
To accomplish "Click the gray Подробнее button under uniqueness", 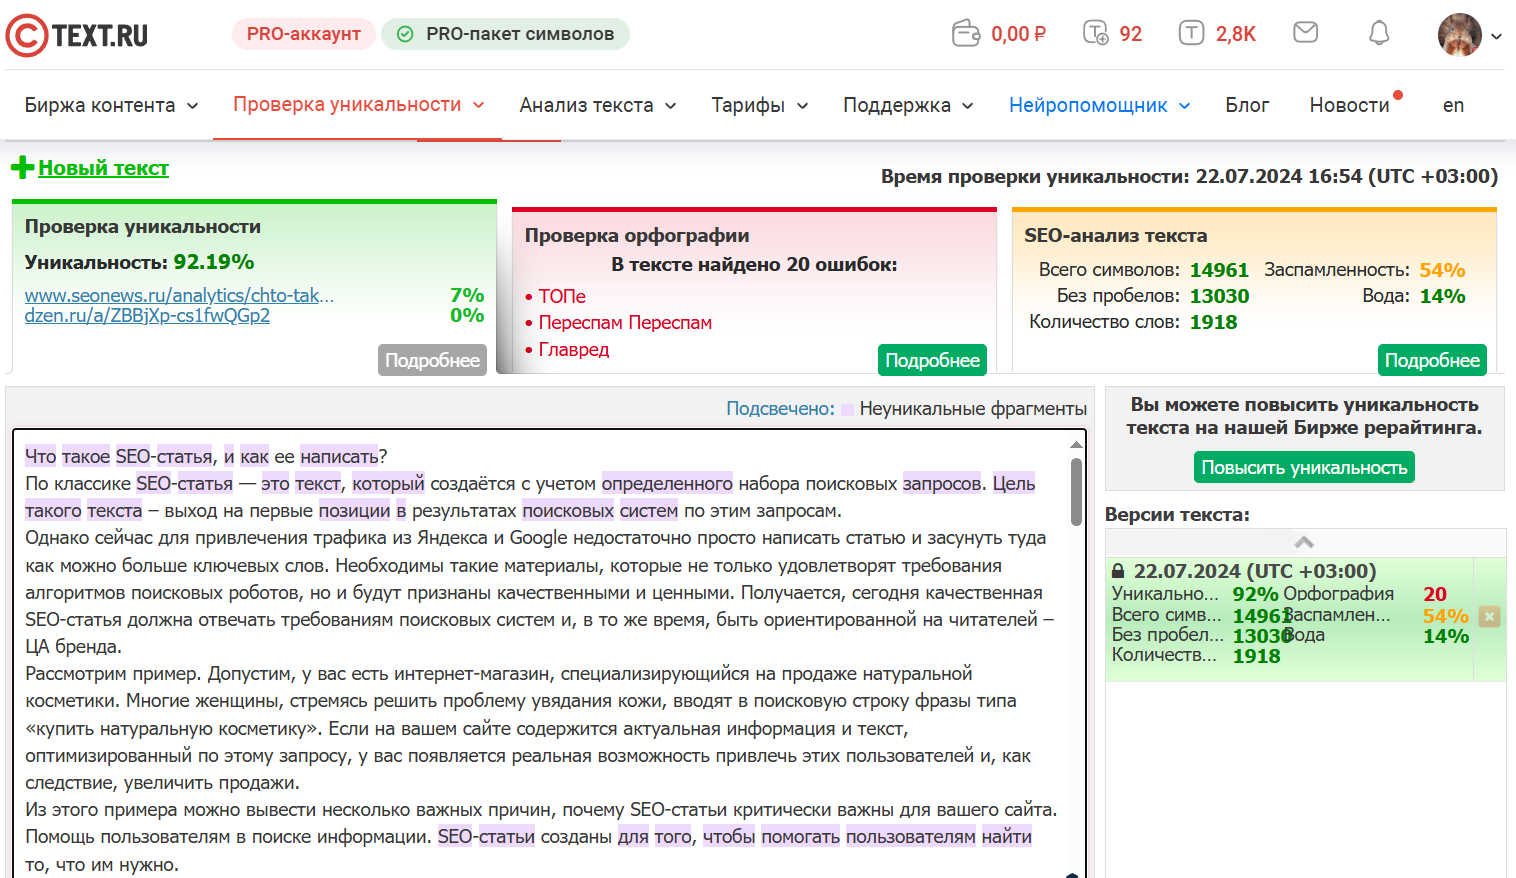I will 432,360.
